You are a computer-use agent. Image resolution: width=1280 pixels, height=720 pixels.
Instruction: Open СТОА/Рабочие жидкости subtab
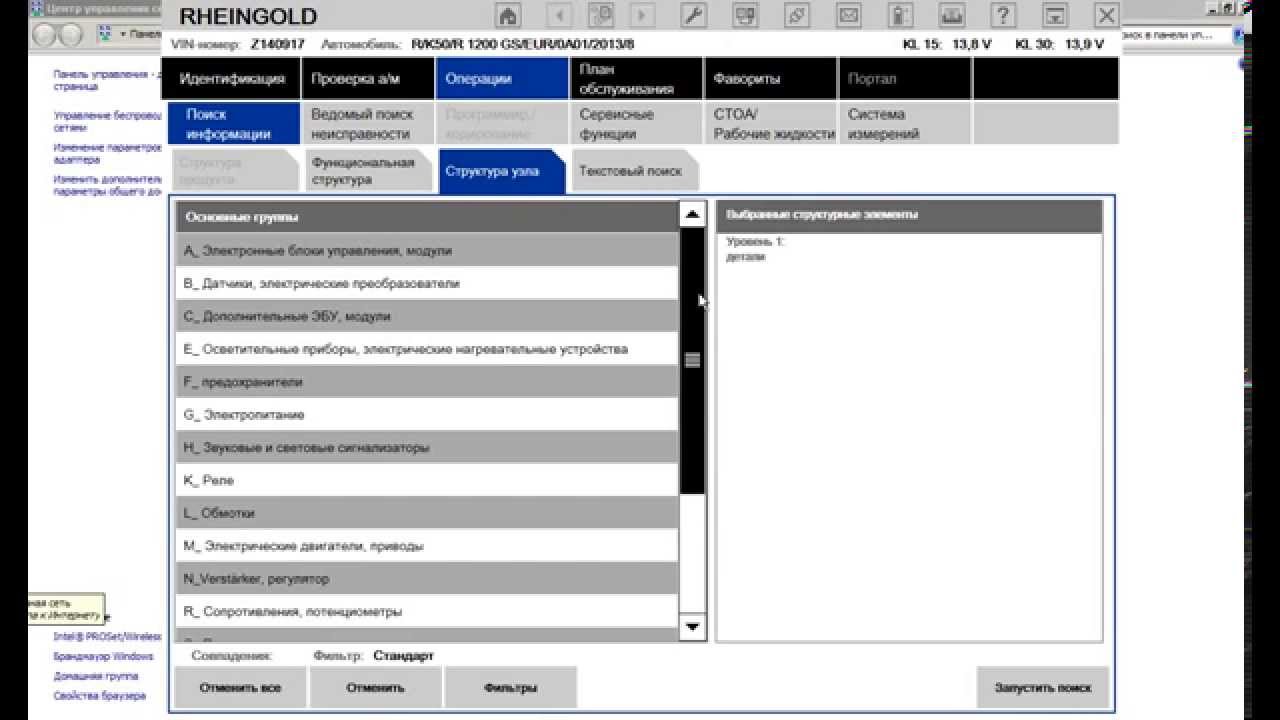(770, 124)
